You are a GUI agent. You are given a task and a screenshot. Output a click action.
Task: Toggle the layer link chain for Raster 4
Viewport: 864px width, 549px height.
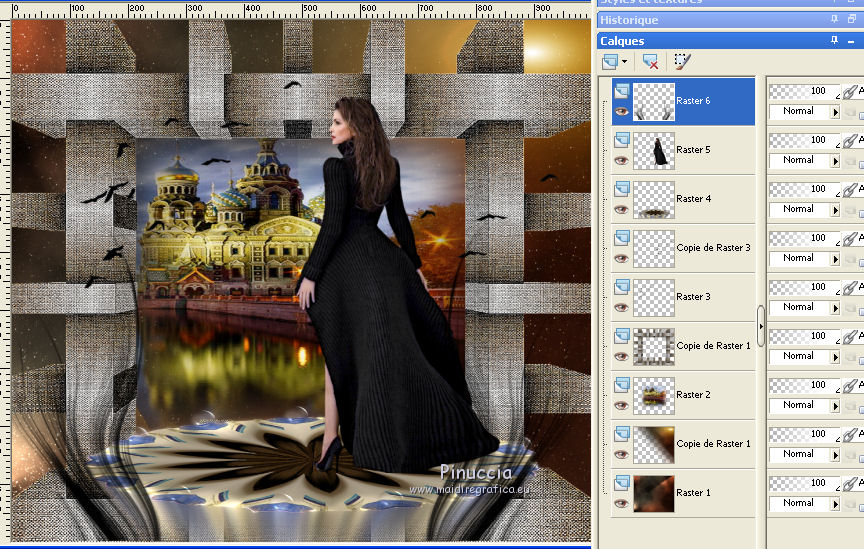pyautogui.click(x=851, y=190)
